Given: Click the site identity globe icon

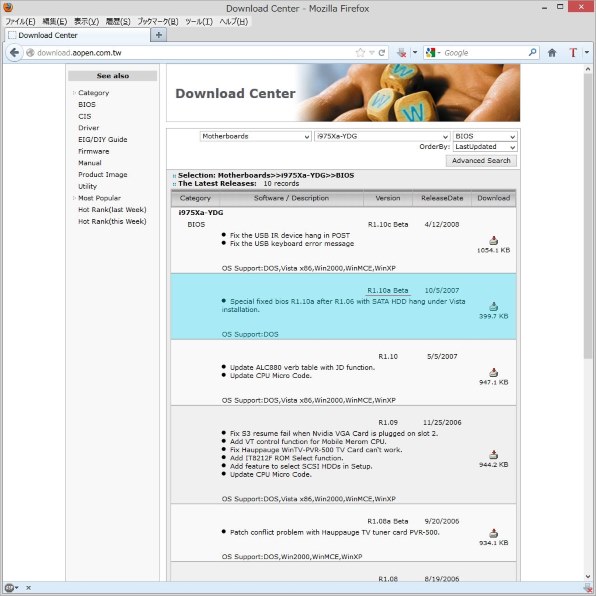Looking at the screenshot, I should tap(30, 53).
